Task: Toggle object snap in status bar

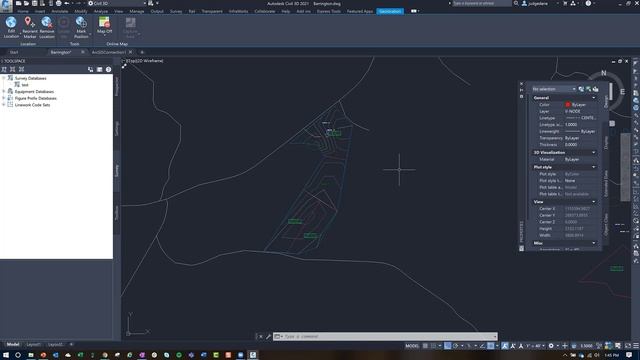Action: [x=491, y=346]
